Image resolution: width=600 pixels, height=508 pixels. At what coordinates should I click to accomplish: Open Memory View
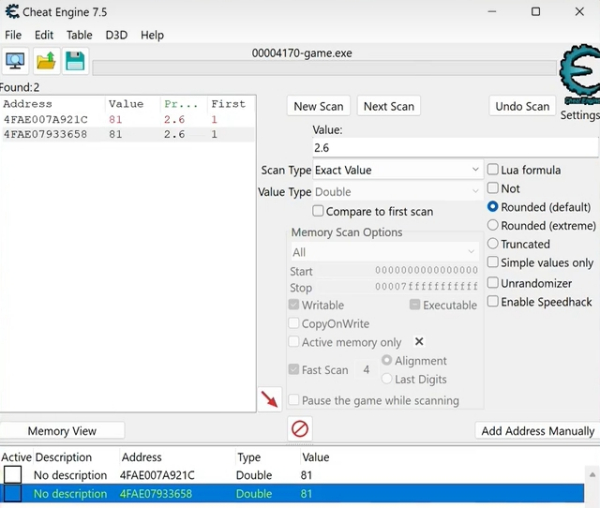pos(62,431)
